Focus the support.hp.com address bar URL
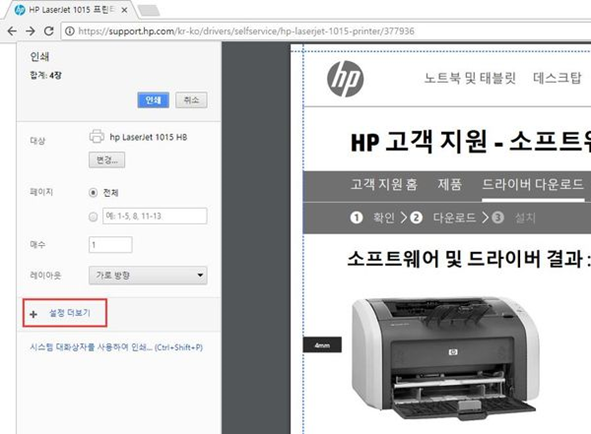Screen dimensions: 591x434 point(246,31)
